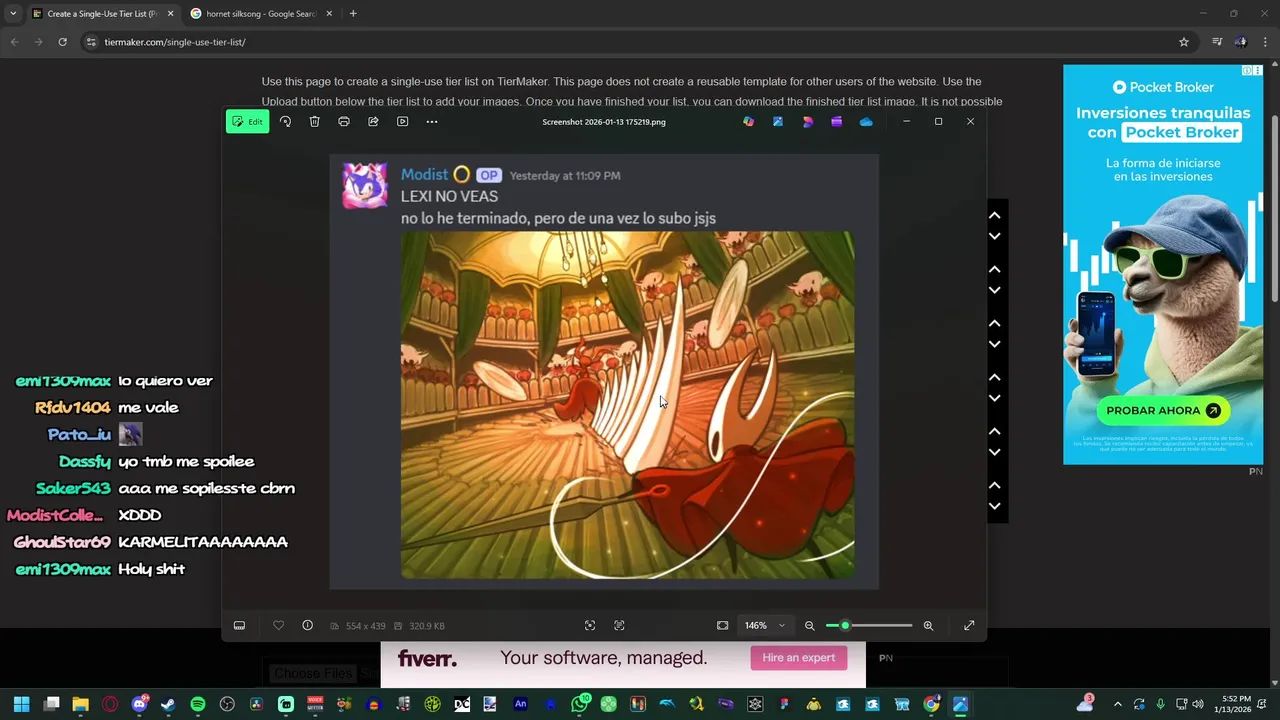This screenshot has width=1280, height=720.
Task: Zoom out using the minus magnifier
Action: 809,626
